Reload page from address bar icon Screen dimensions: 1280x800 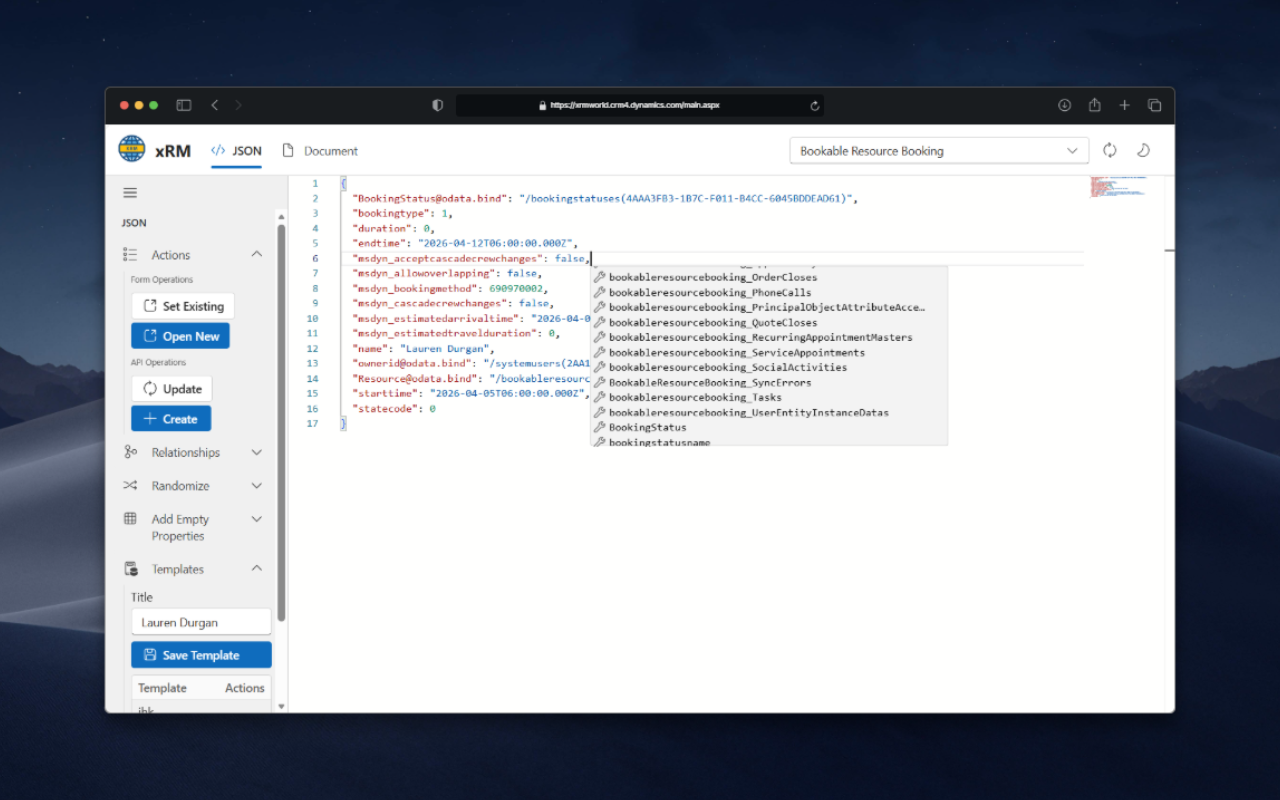tap(815, 105)
